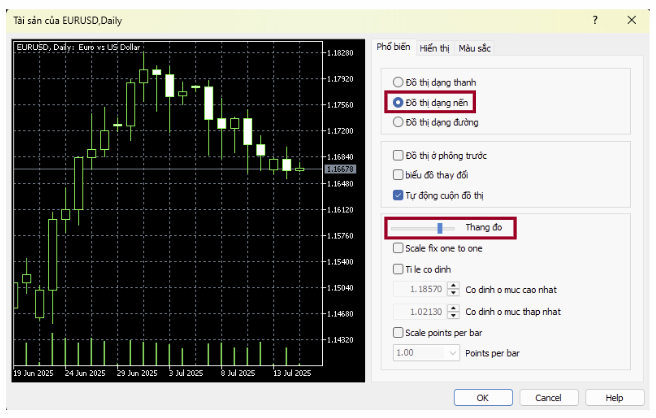This screenshot has height=418, width=656.
Task: Click the 1.18570 fixed maximum field
Action: [x=420, y=289]
